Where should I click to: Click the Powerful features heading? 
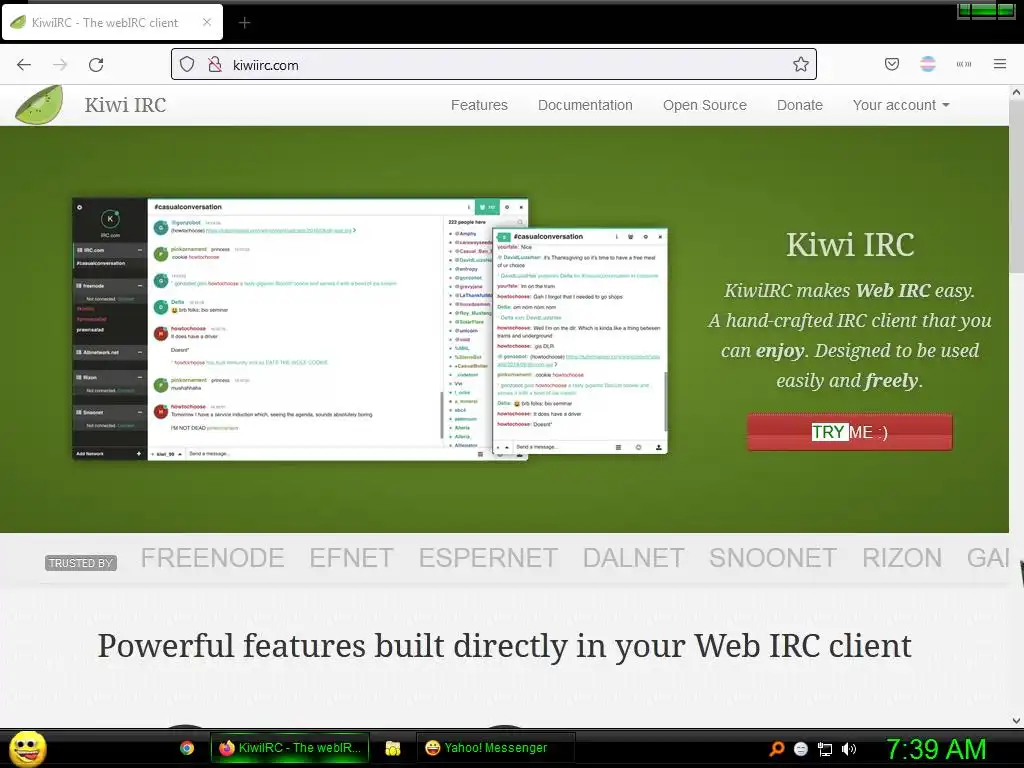(504, 646)
